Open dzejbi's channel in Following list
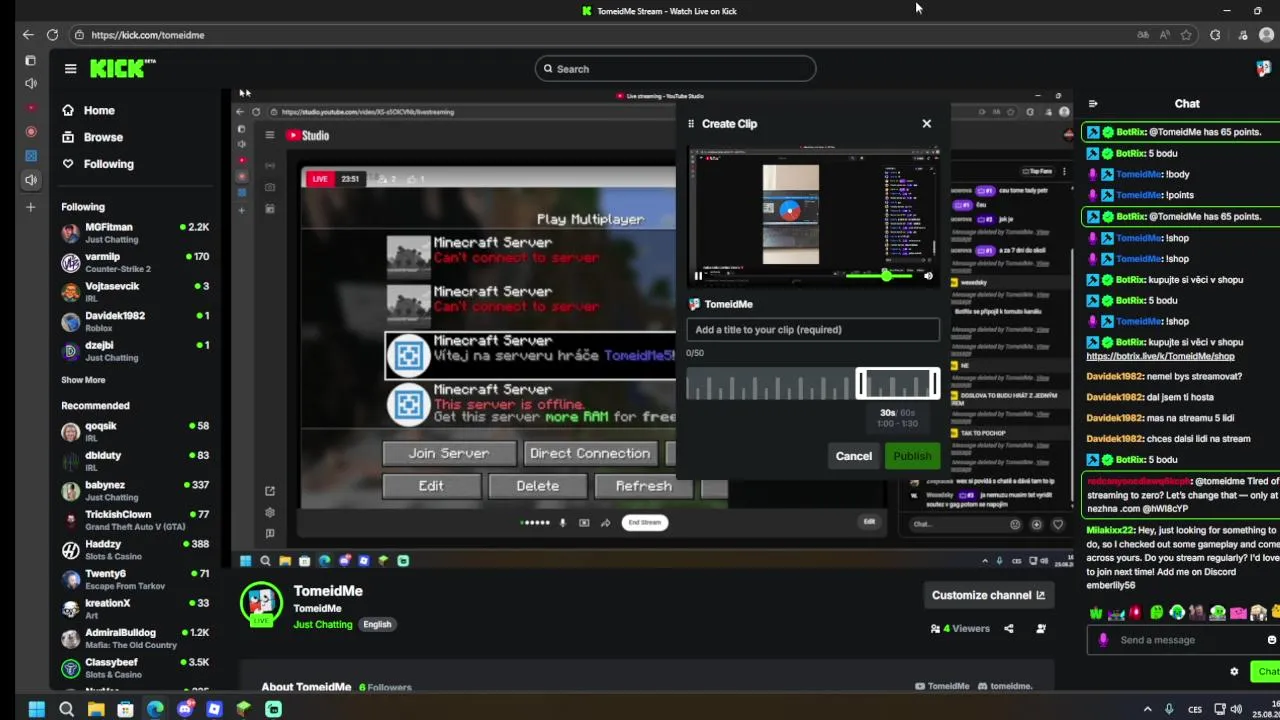 point(135,351)
